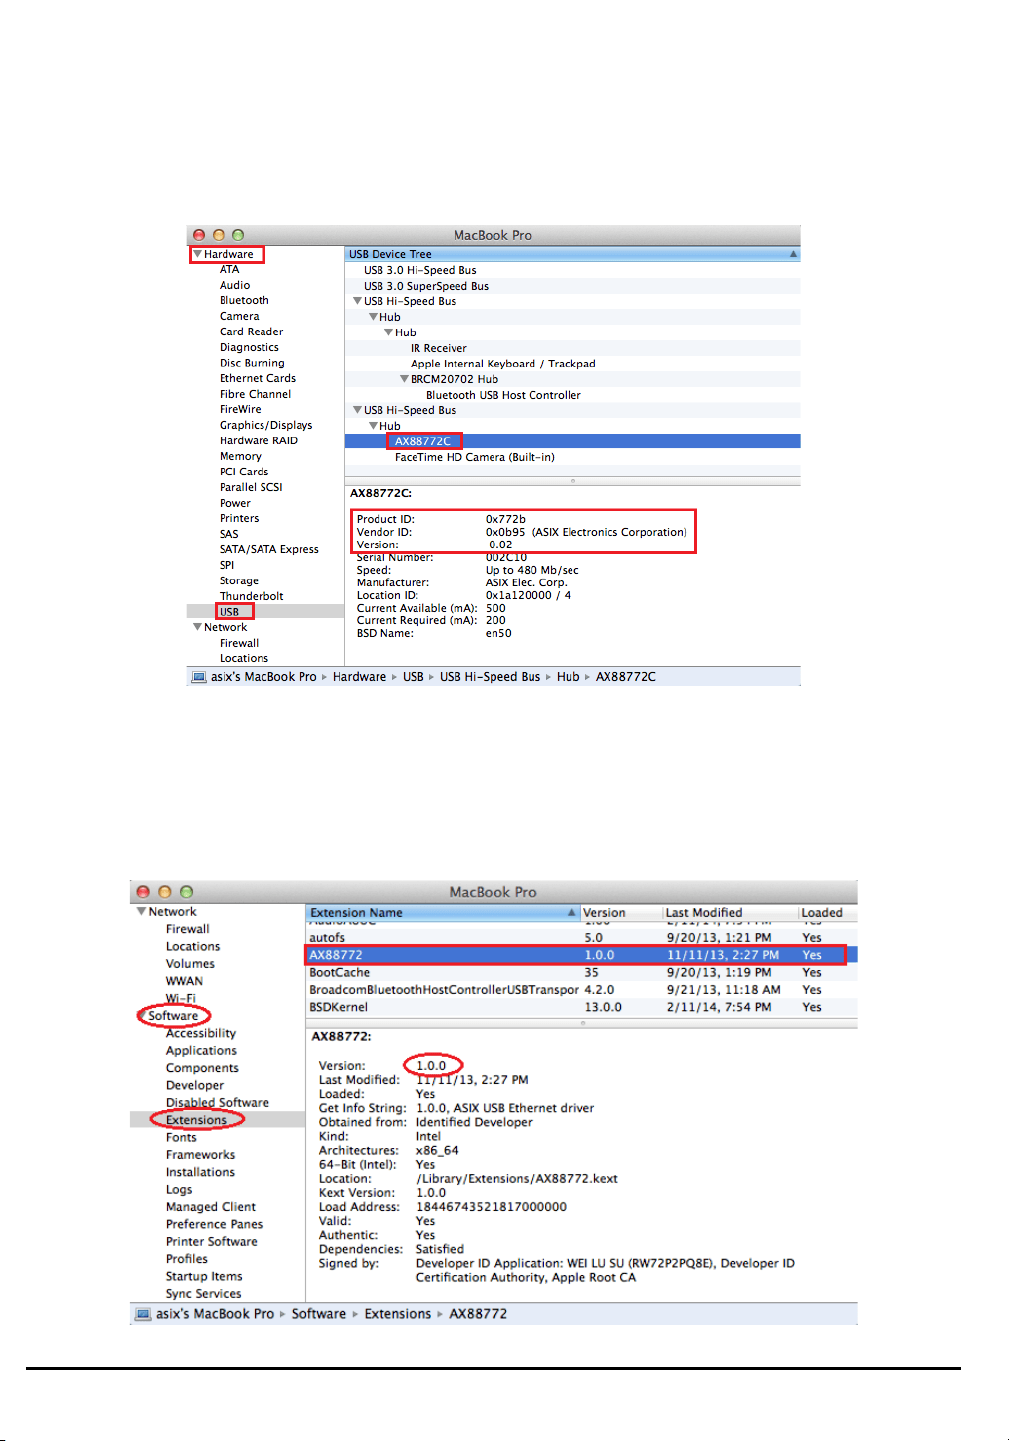
Task: Select Disc Burning in the sidebar
Action: 252,363
